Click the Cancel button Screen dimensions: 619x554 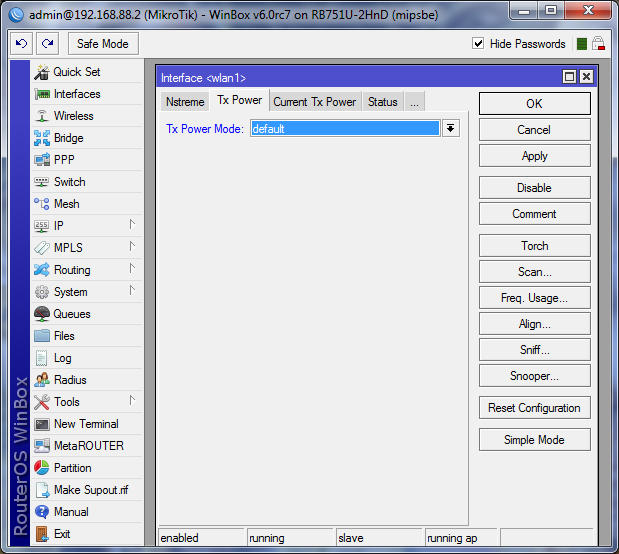click(535, 130)
